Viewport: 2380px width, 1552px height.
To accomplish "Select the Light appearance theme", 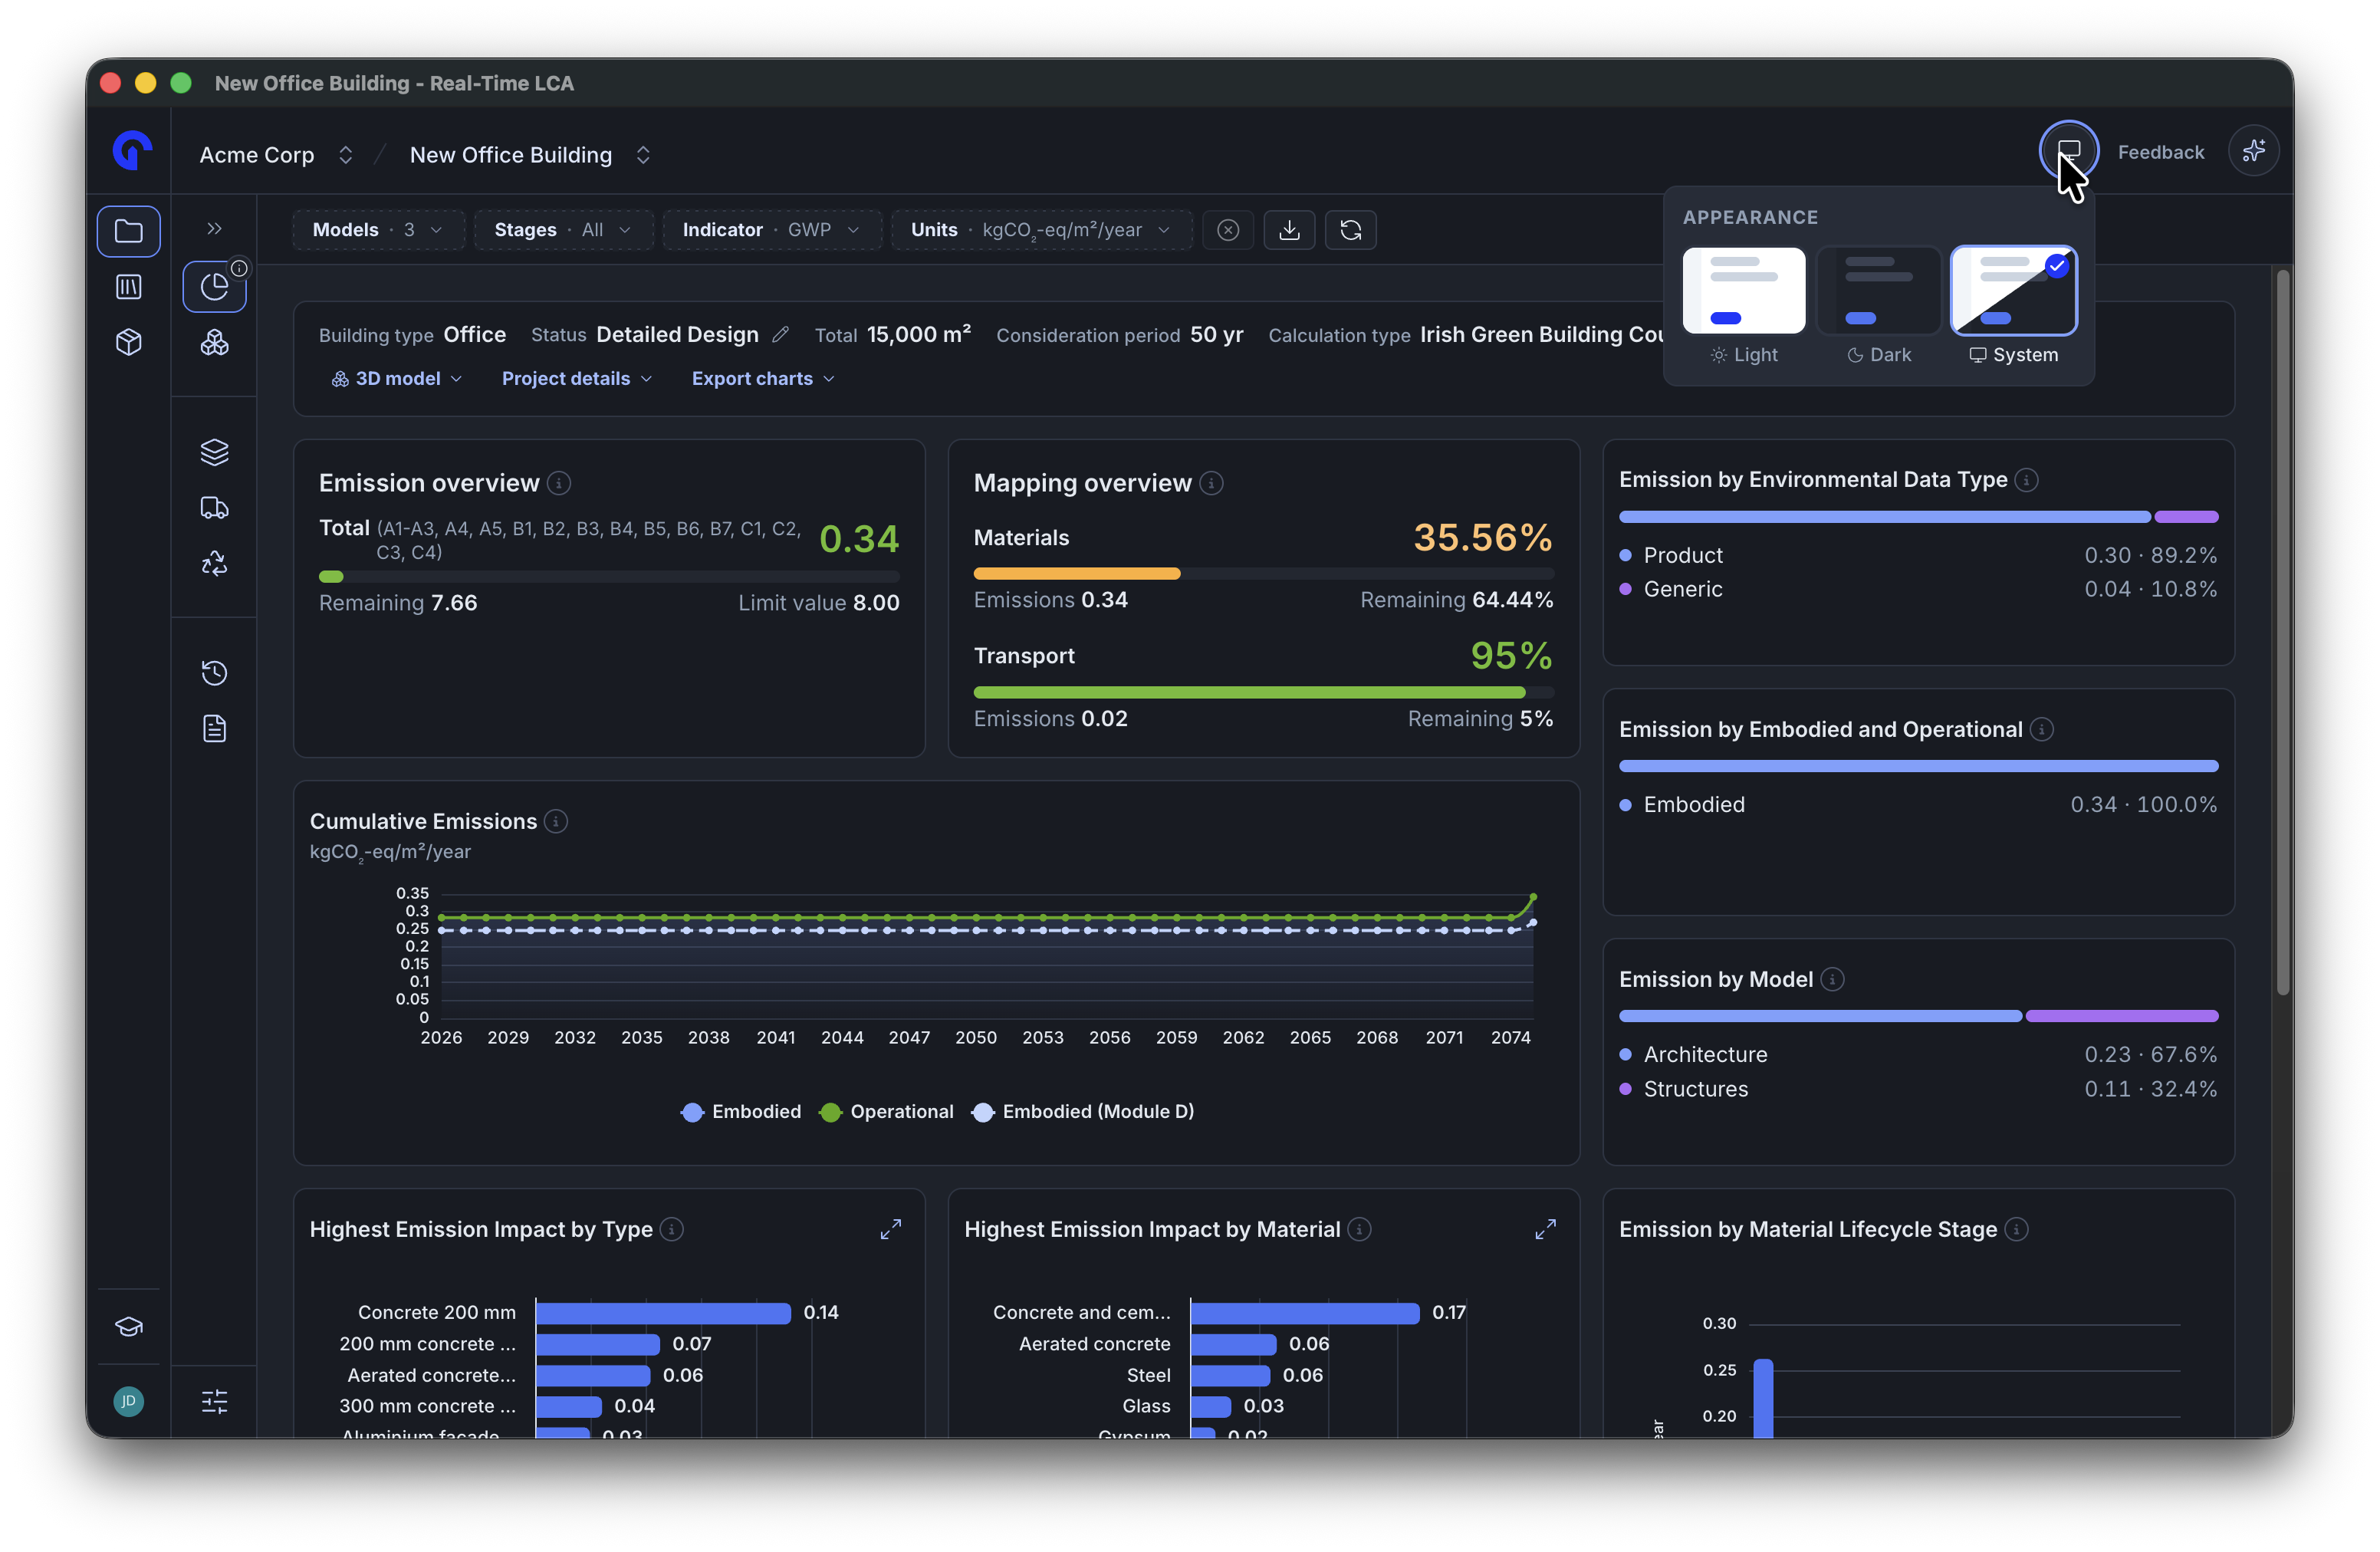I will tap(1744, 307).
